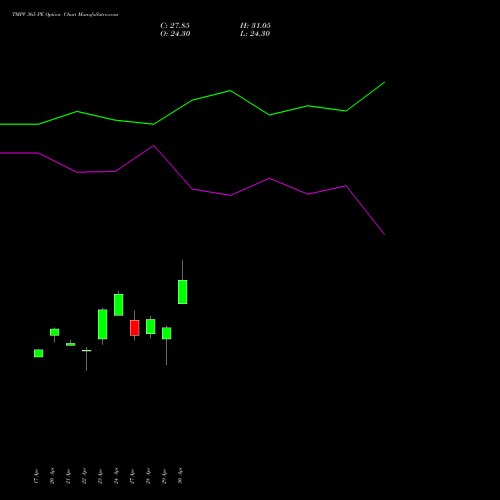The height and width of the screenshot is (500, 500).
Task: Select the 23 Apr date label
Action: click(100, 476)
